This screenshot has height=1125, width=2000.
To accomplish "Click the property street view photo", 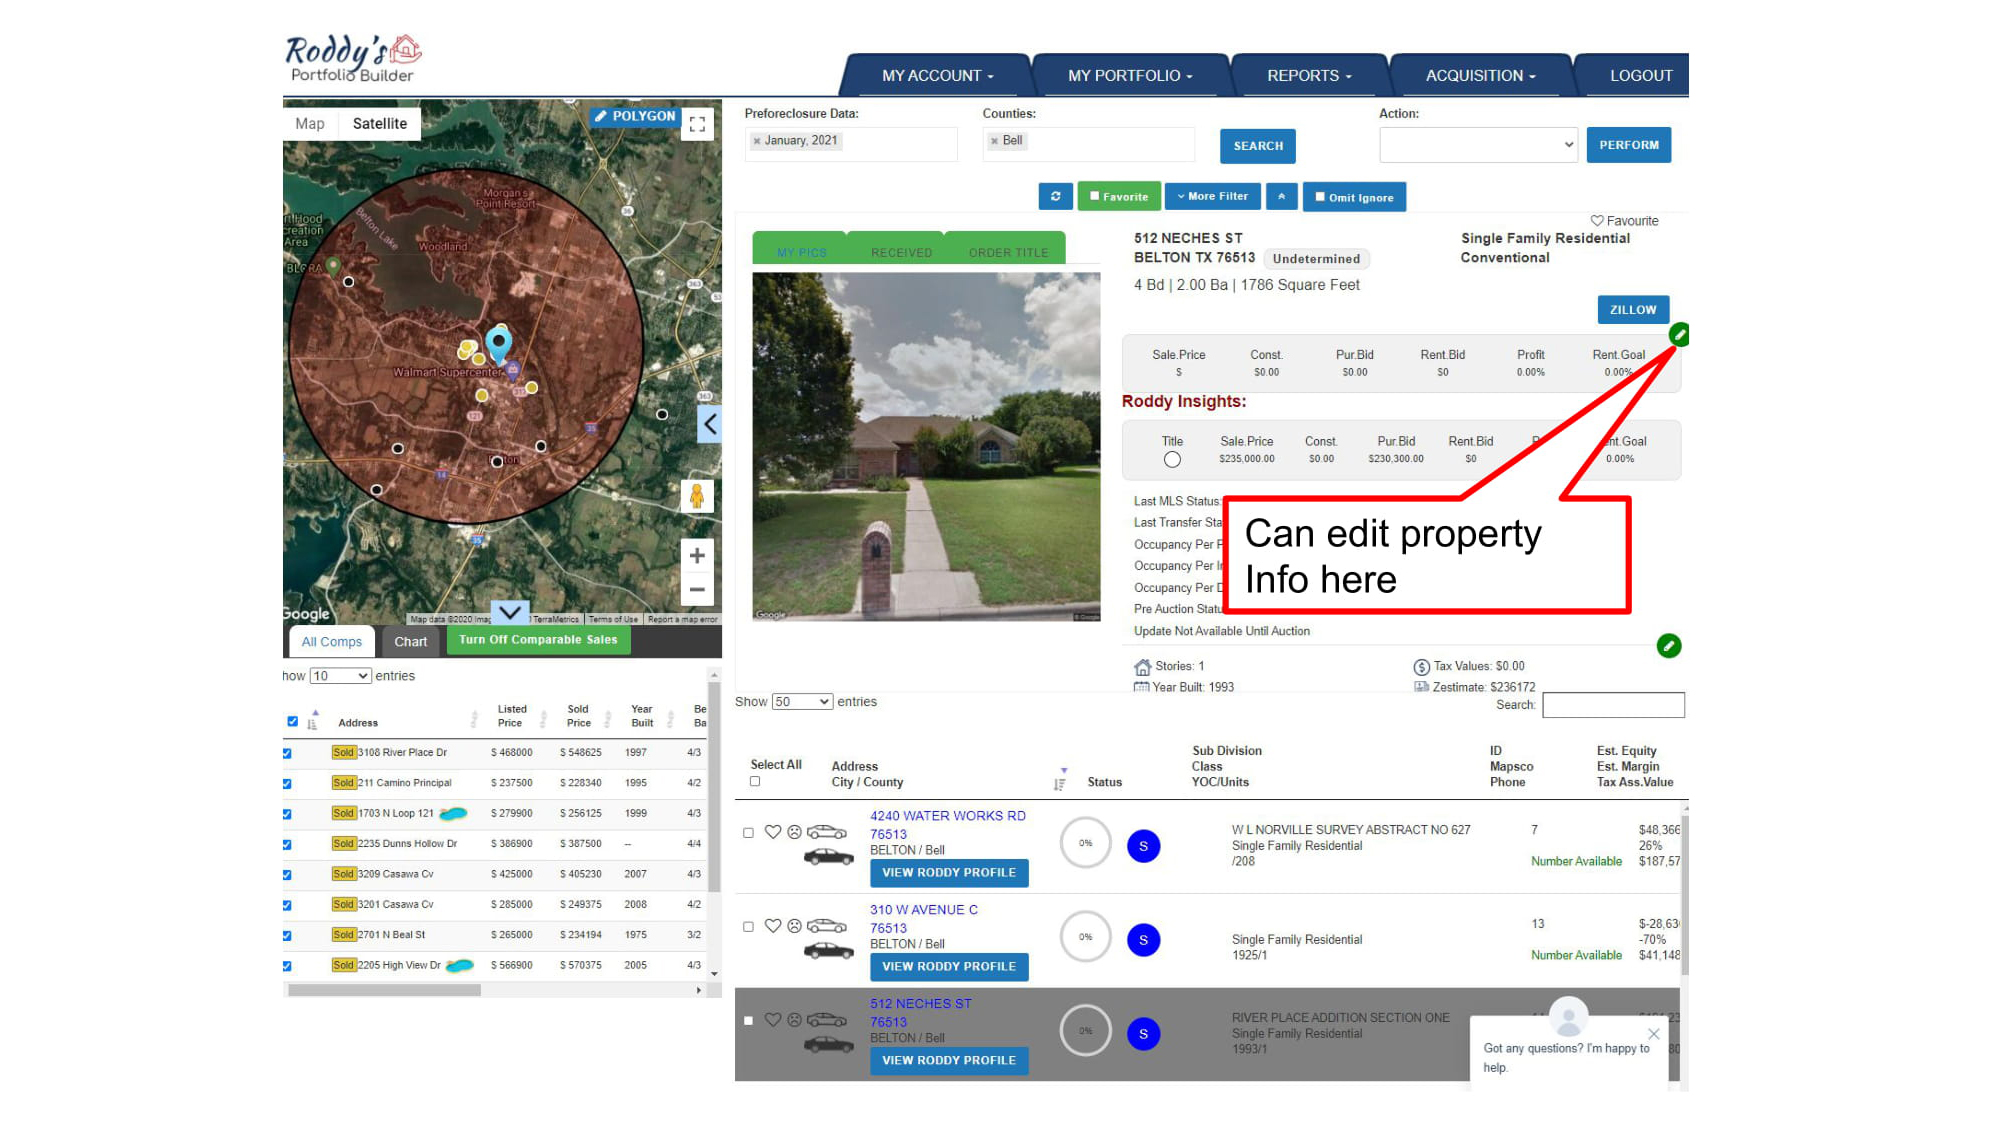I will coord(926,447).
